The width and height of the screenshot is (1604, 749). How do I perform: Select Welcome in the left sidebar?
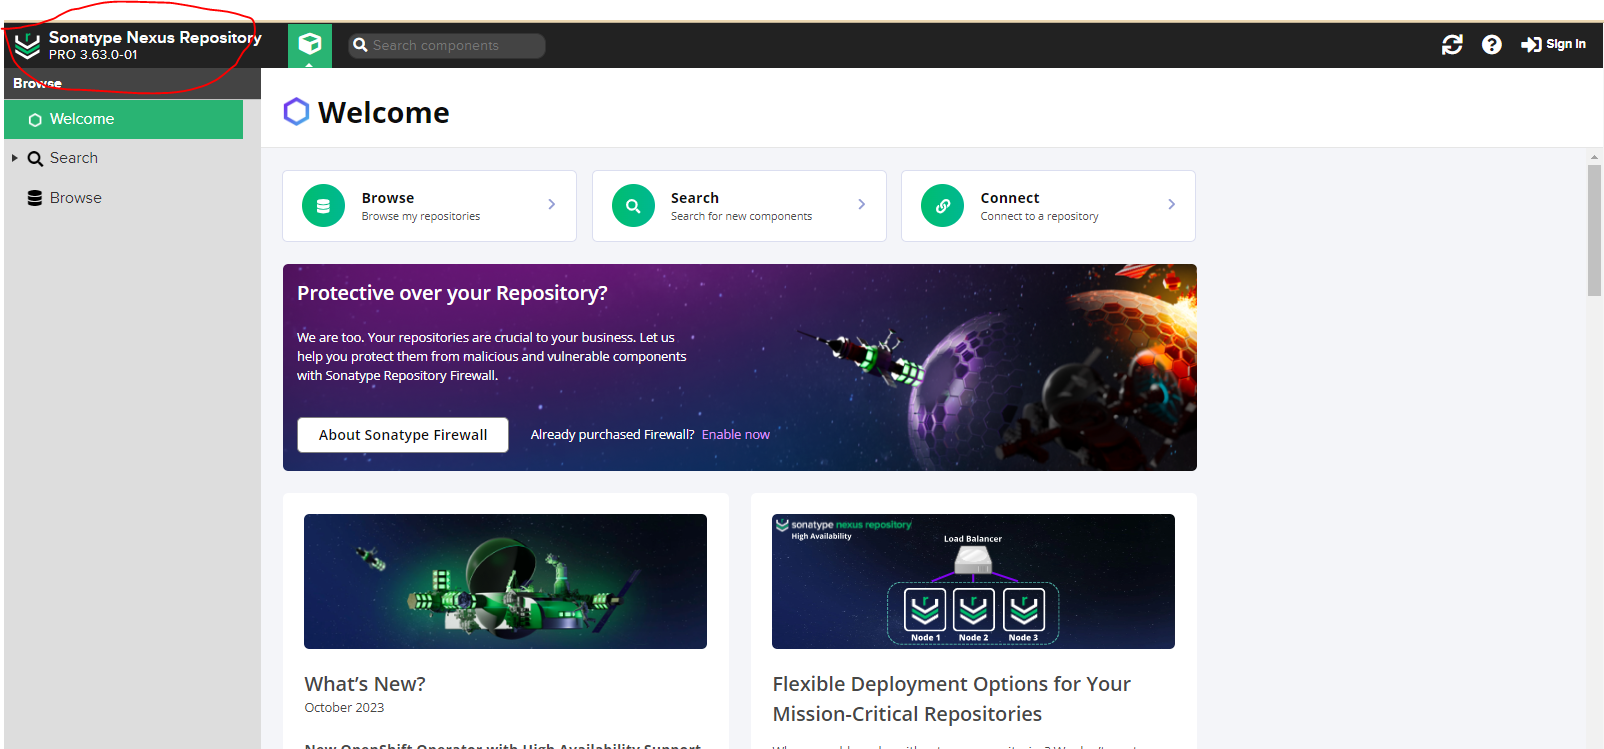pos(82,119)
